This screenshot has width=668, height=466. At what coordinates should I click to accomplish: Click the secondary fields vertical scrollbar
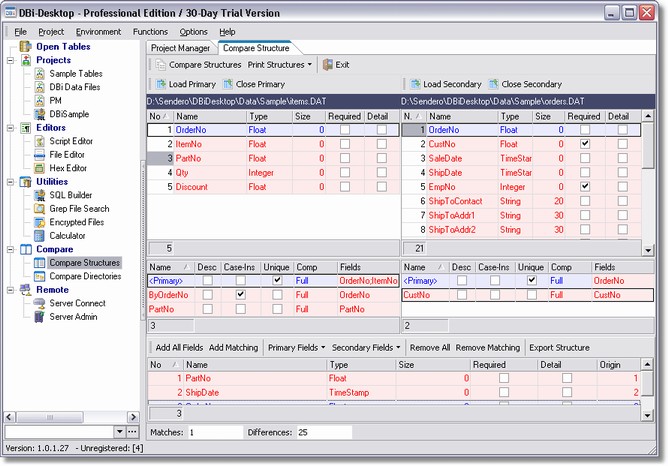tap(648, 185)
